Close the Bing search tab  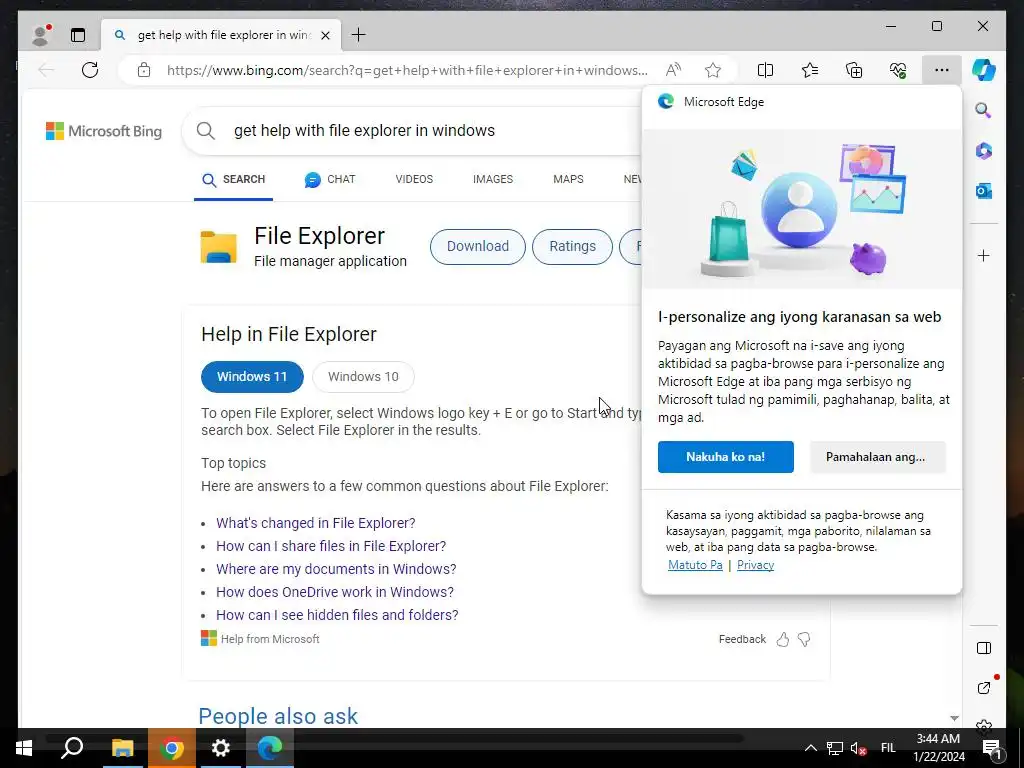click(325, 35)
